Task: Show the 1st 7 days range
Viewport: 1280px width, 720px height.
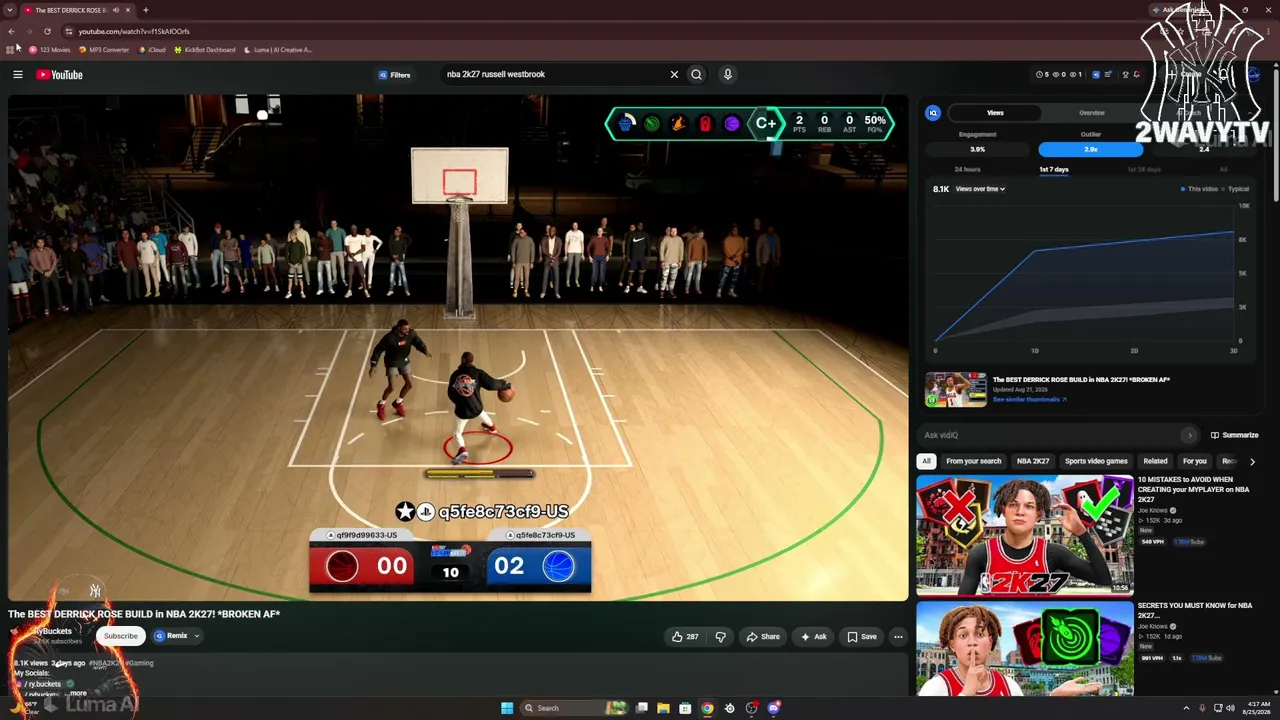Action: point(1054,170)
